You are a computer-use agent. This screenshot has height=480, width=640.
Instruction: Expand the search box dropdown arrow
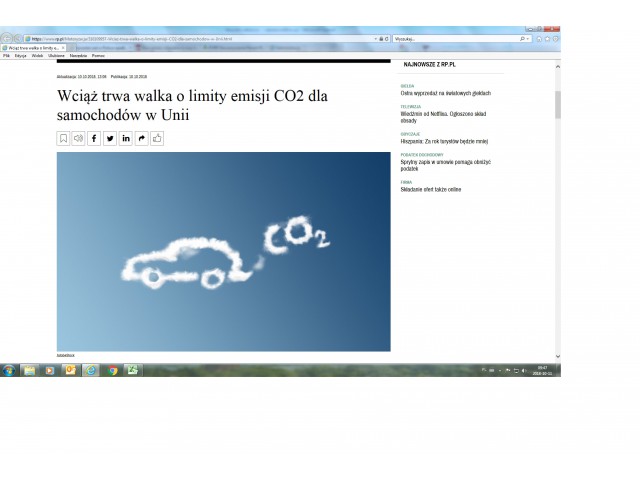click(527, 38)
